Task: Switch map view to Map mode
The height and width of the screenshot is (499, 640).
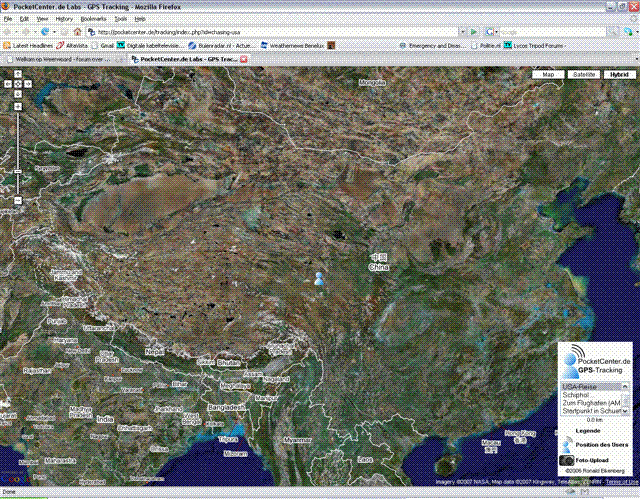Action: coord(548,75)
